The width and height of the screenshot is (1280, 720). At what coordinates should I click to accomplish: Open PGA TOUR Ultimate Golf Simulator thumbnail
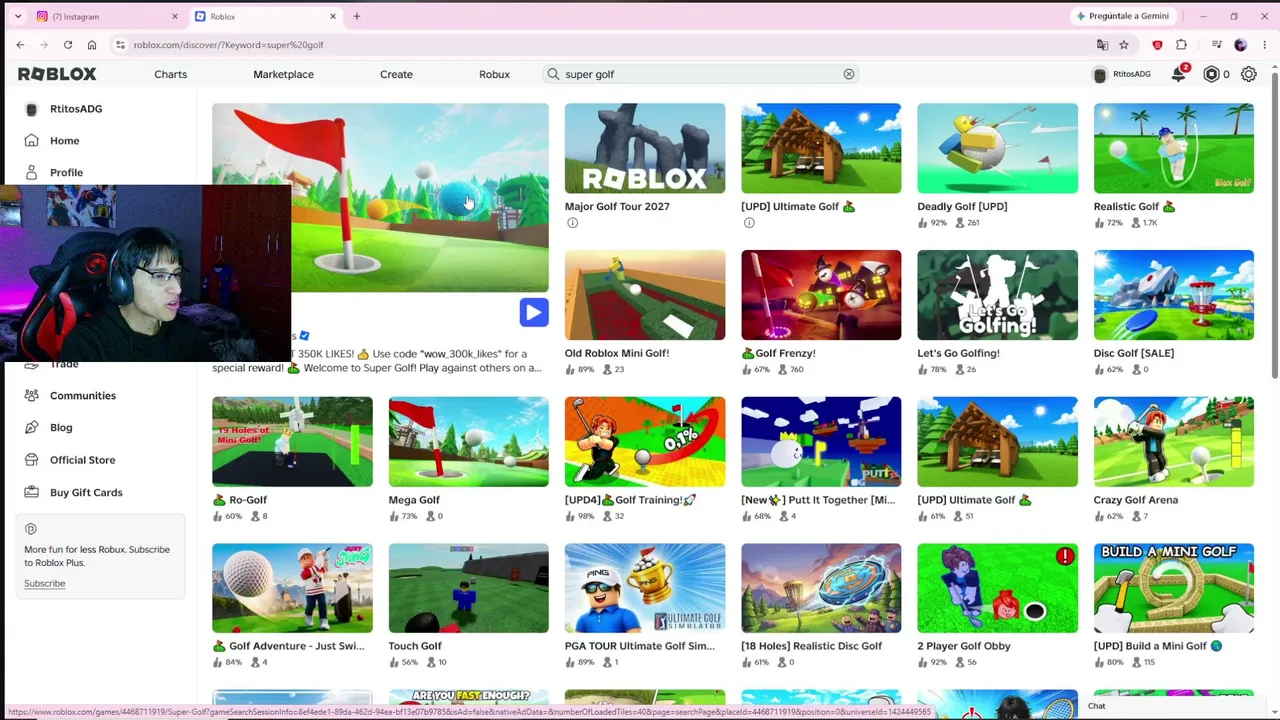pos(645,588)
